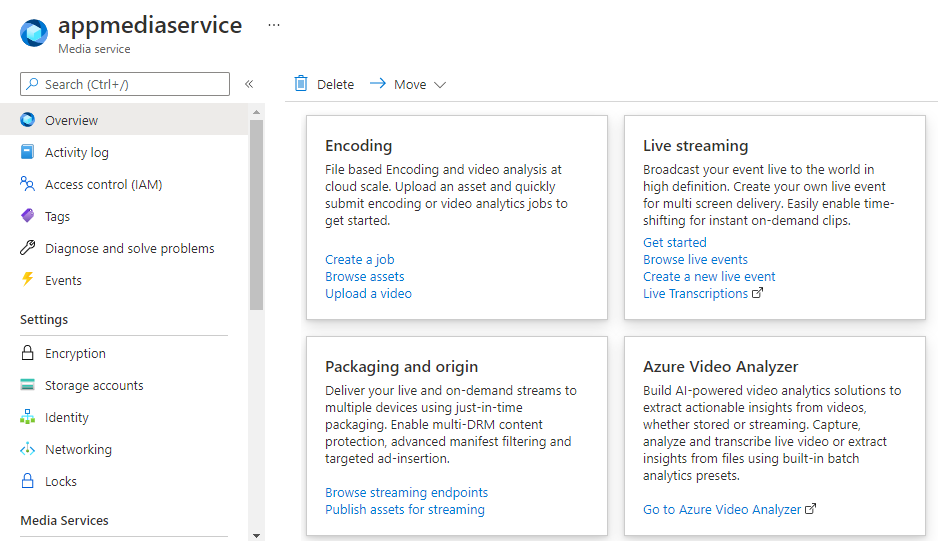Open Go to Azure Video Analyzer link

pyautogui.click(x=722, y=510)
